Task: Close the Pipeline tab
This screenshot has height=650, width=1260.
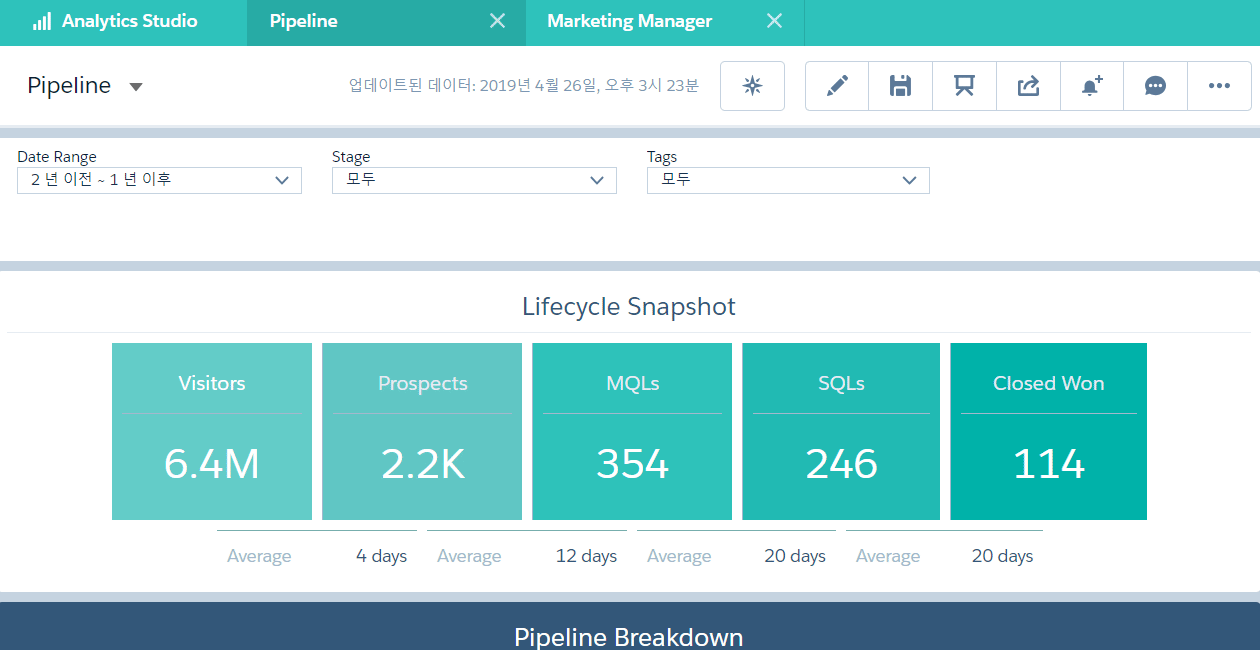Action: click(497, 21)
